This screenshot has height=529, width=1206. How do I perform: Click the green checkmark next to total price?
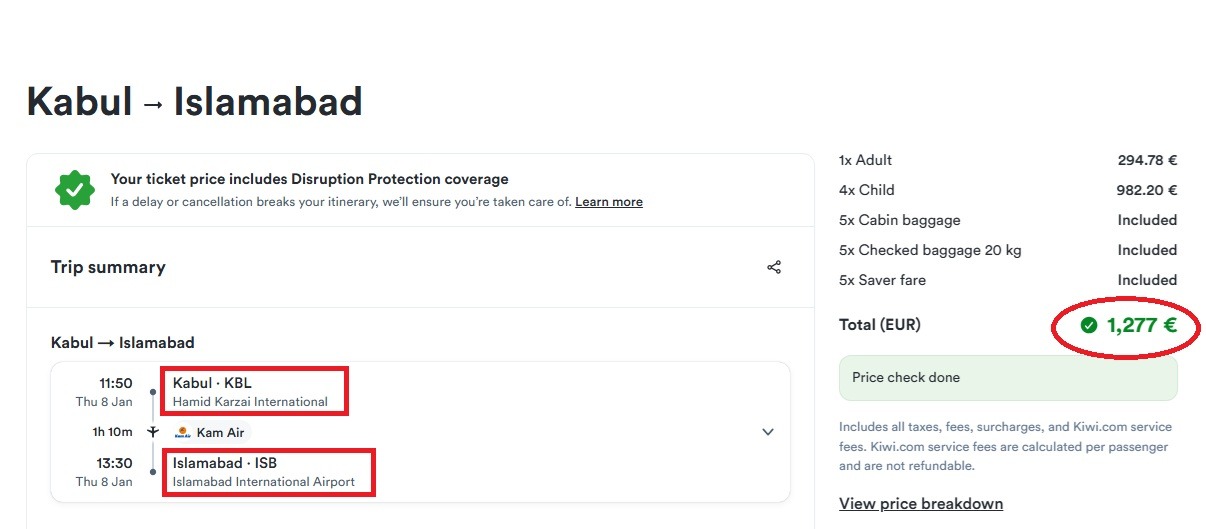click(1089, 325)
